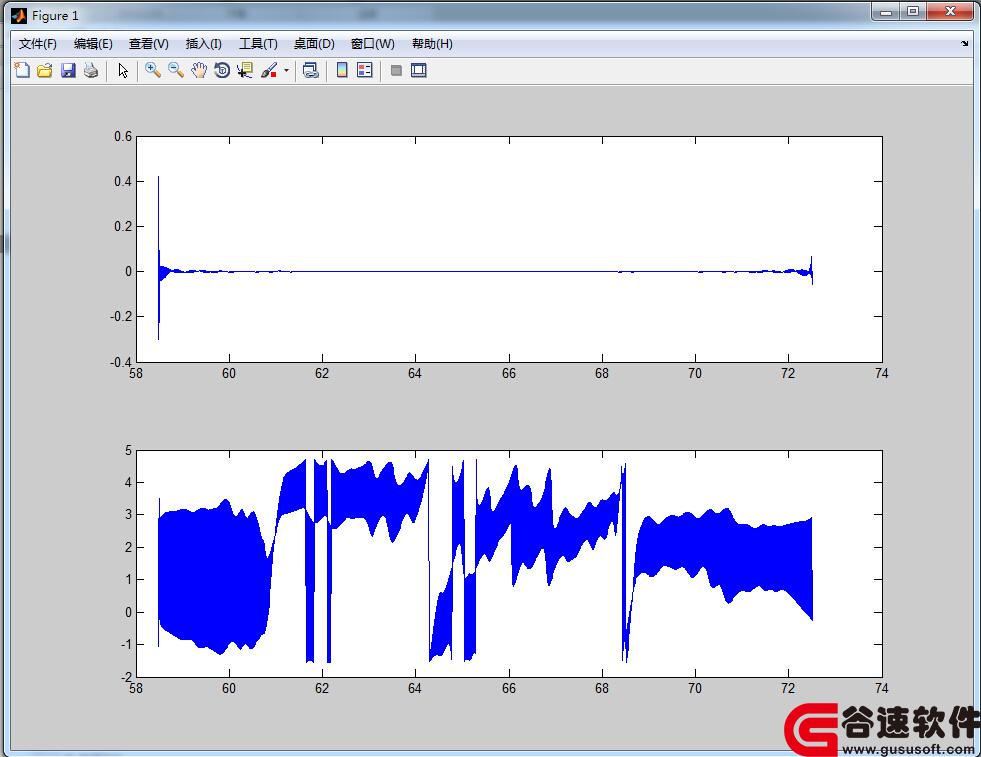Show plot tools and dock figure icon

pyautogui.click(x=419, y=70)
